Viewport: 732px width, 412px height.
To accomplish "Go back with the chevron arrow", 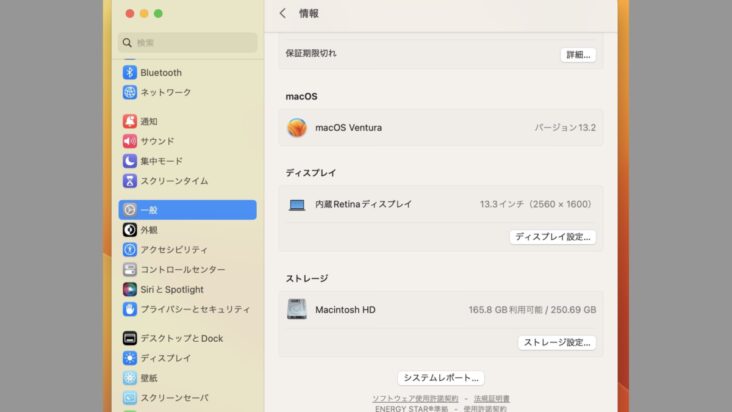I will [x=282, y=13].
